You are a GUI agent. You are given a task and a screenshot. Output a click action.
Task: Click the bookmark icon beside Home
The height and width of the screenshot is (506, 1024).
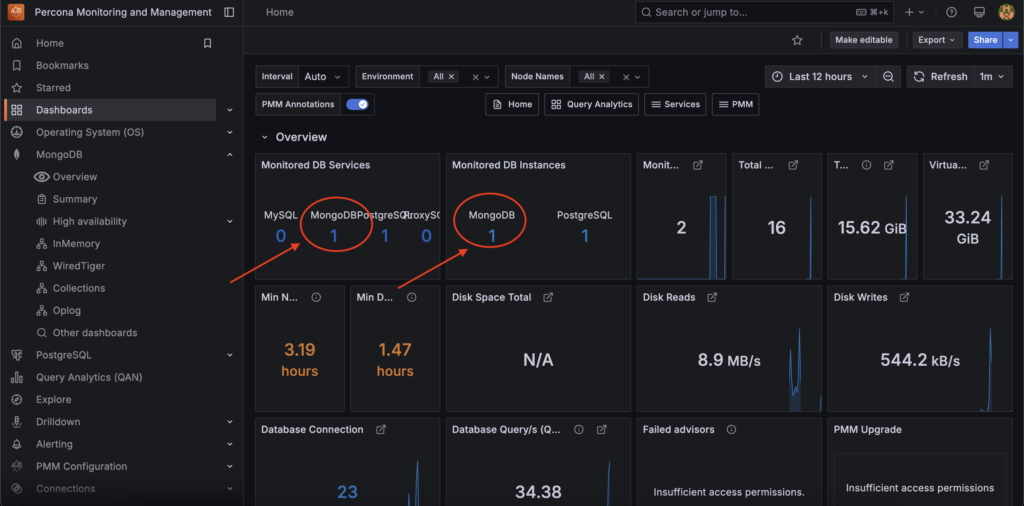pyautogui.click(x=207, y=43)
